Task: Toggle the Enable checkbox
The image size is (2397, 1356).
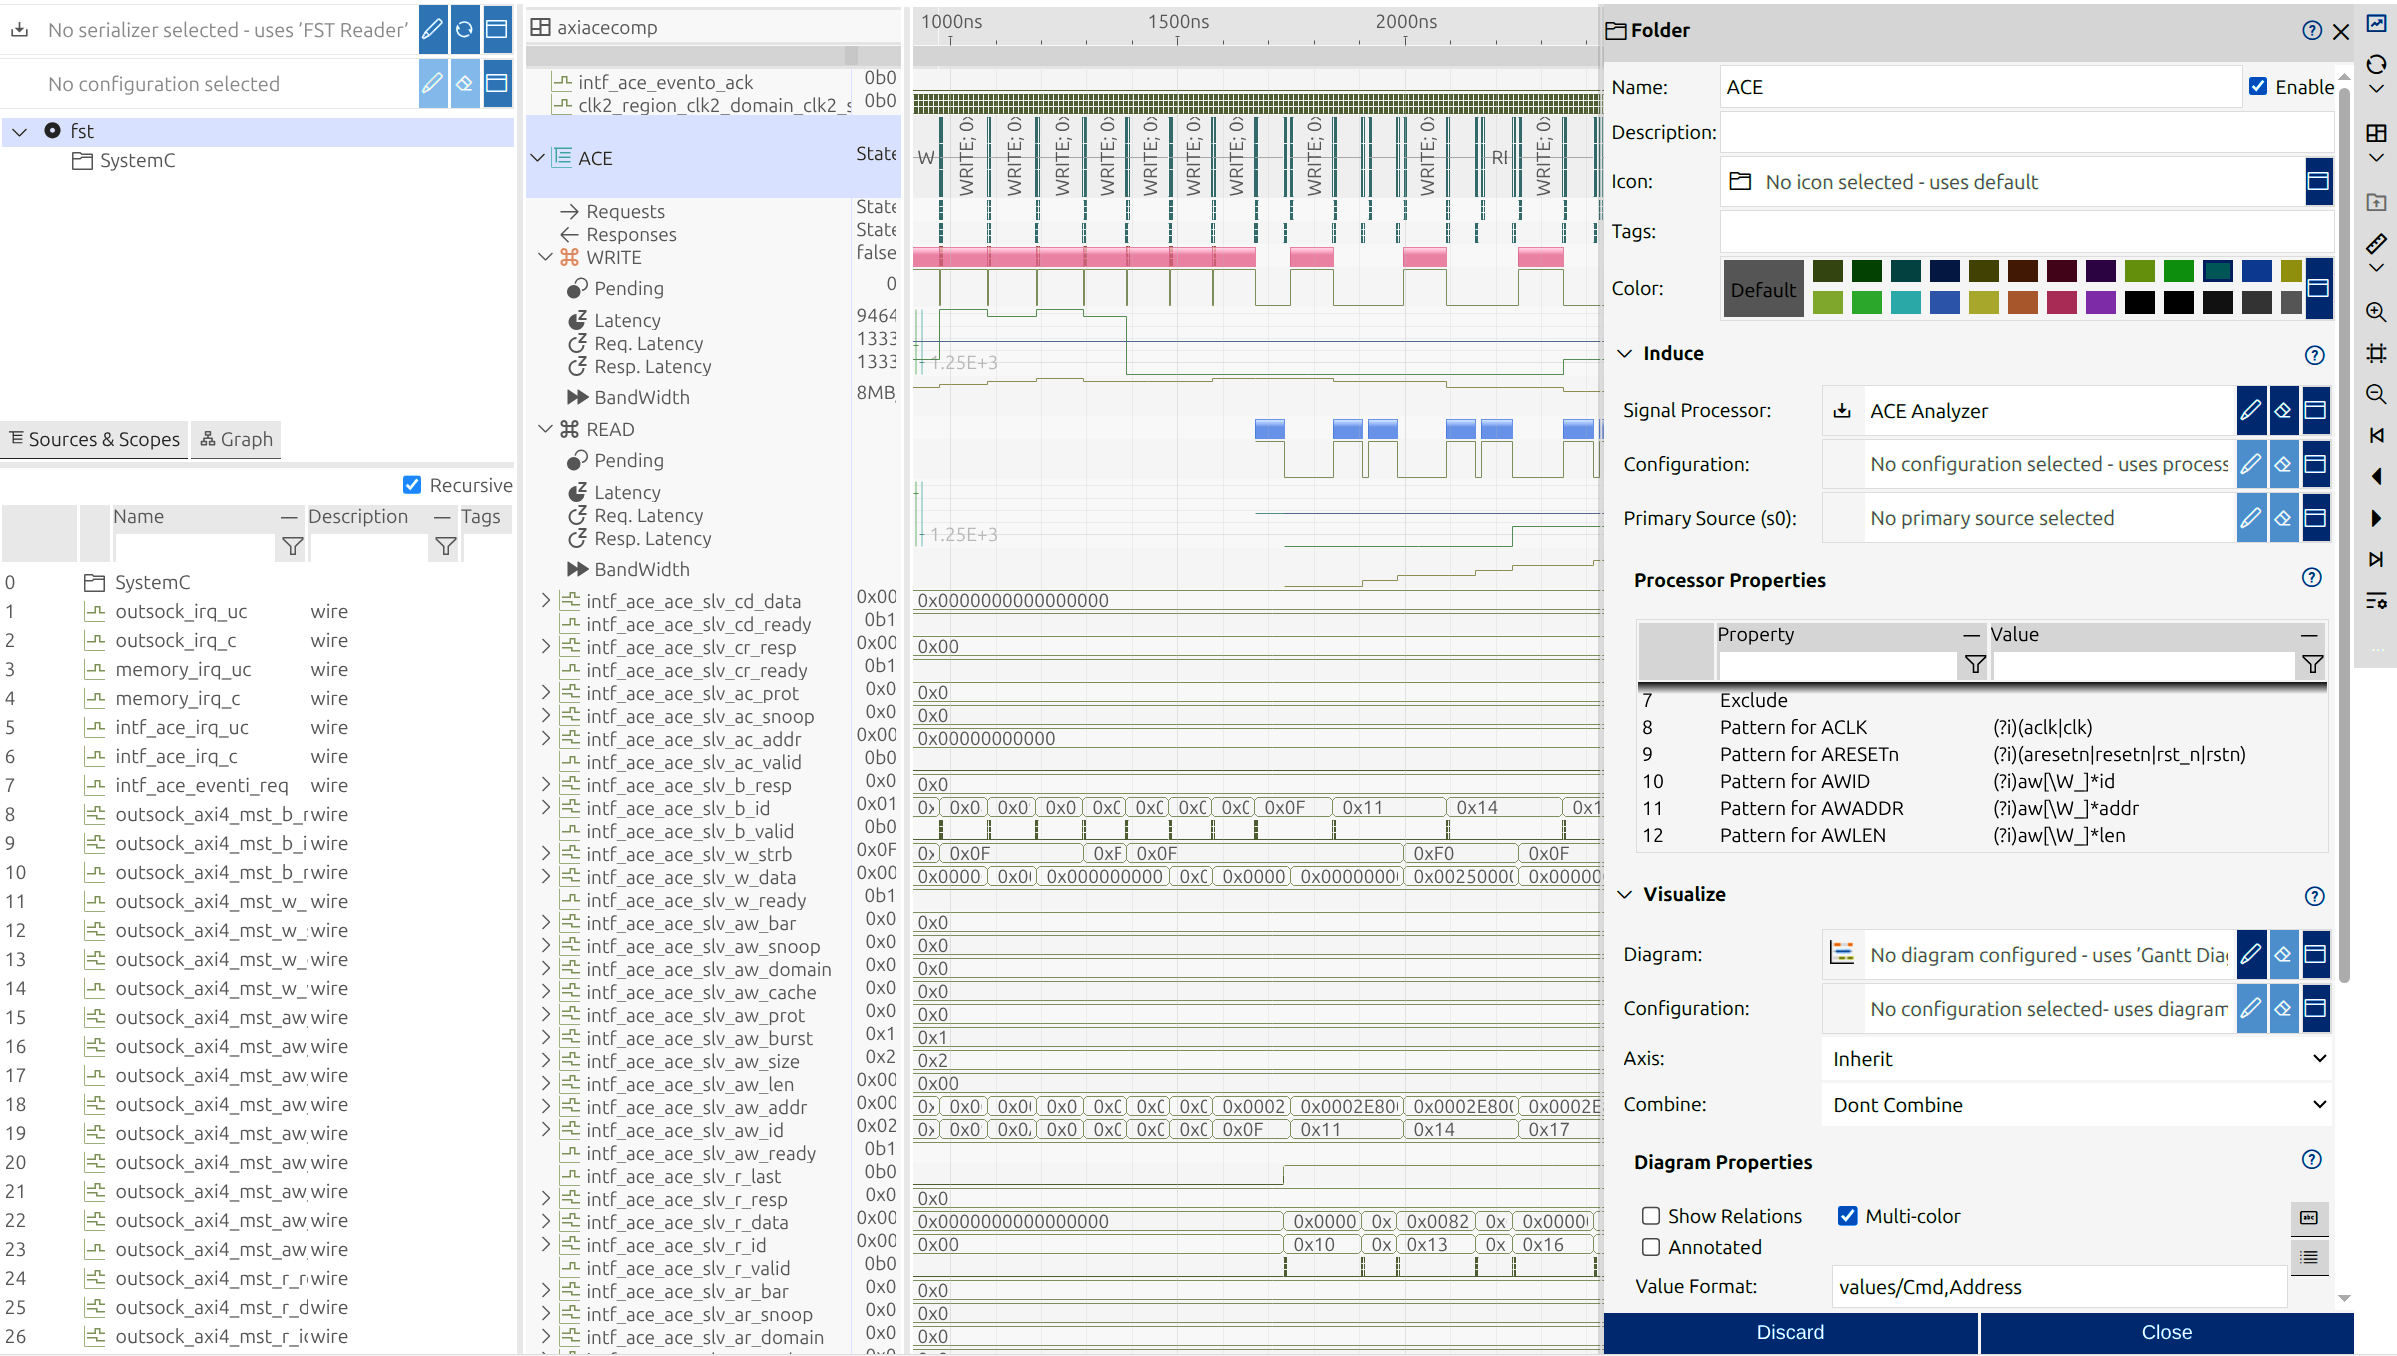Action: [2258, 86]
